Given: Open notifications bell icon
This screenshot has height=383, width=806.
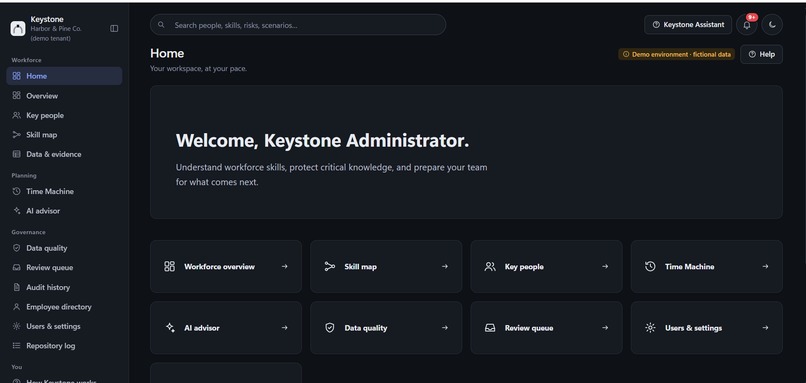Looking at the screenshot, I should tap(747, 25).
